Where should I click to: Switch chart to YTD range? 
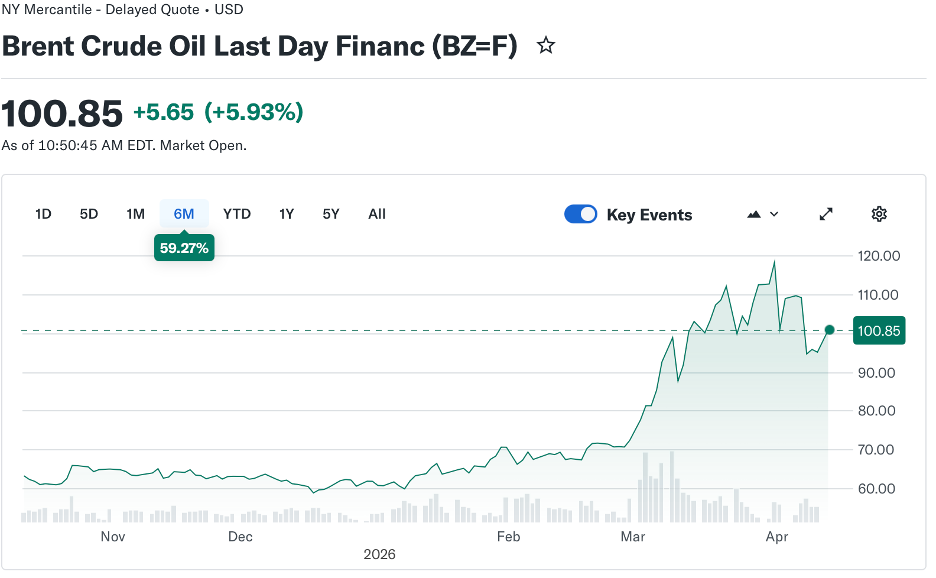tap(237, 214)
